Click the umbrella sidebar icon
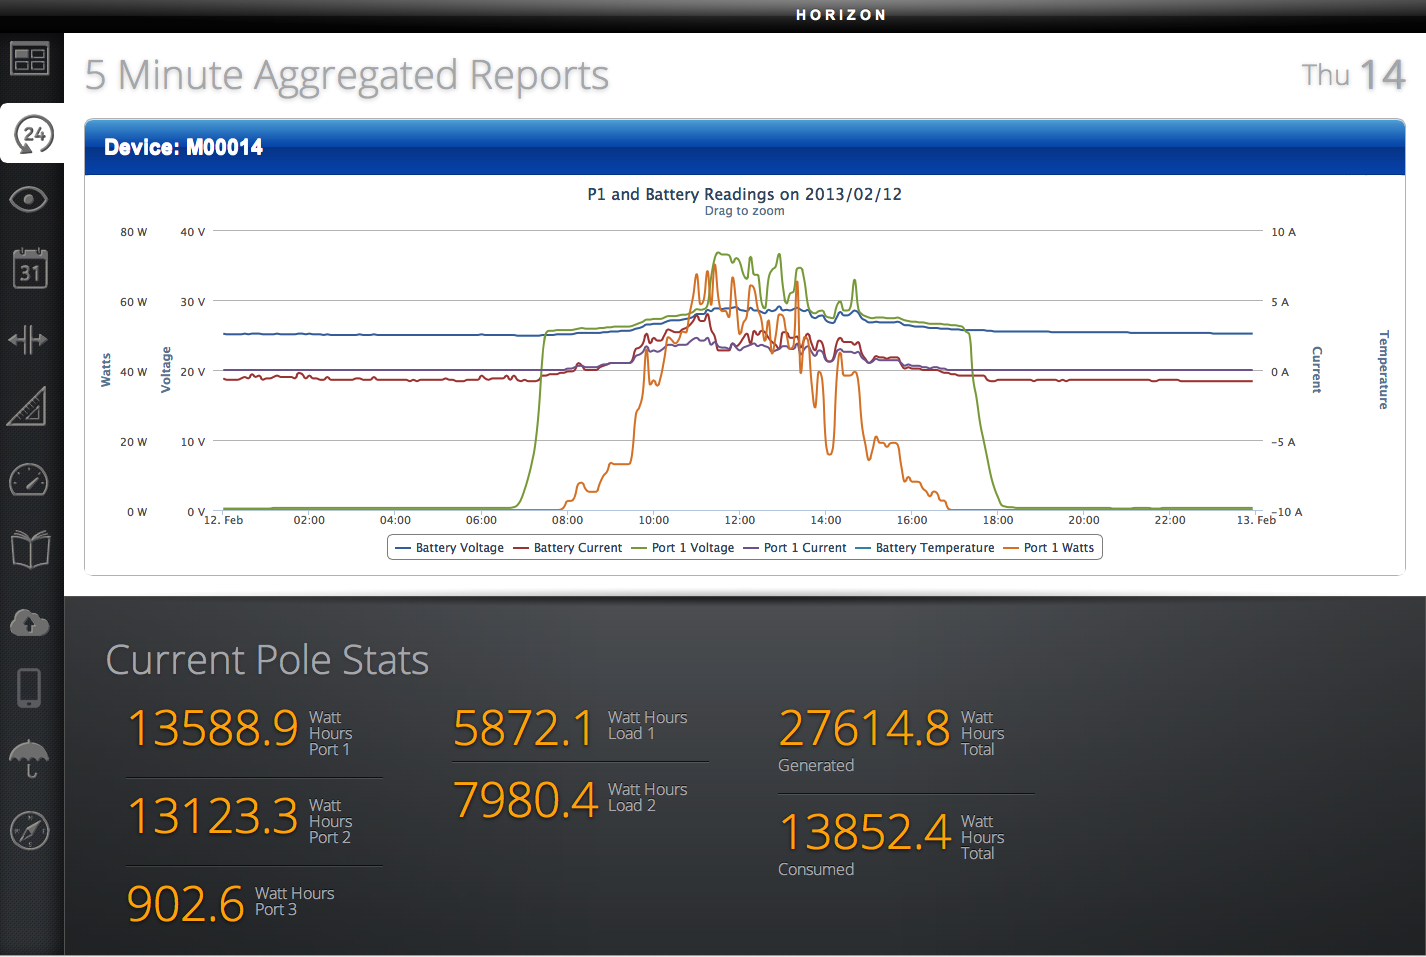This screenshot has height=957, width=1426. coord(29,759)
